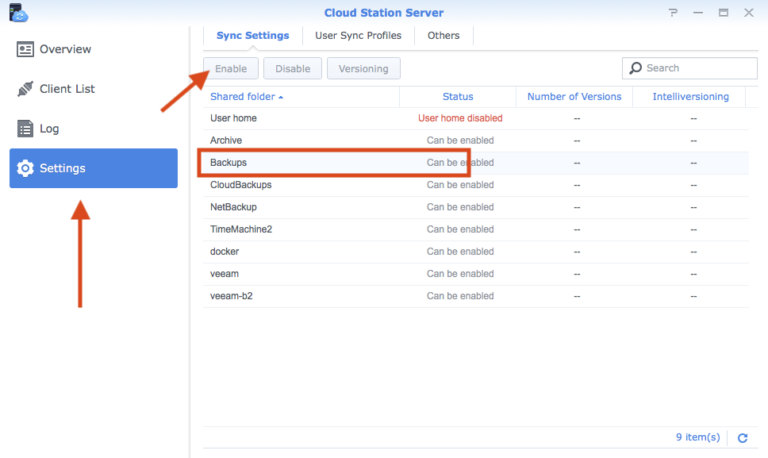Click docker's 'Can be enabled' status
Screen dimensions: 768x458
pyautogui.click(x=460, y=252)
